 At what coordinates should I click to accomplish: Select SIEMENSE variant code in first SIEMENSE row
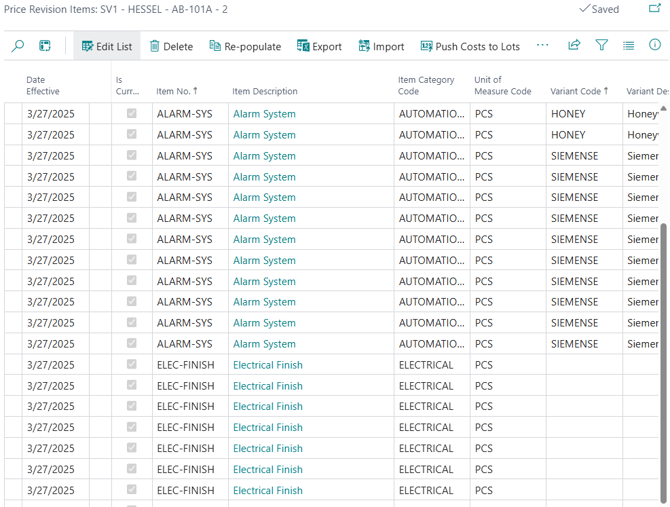[x=574, y=156]
